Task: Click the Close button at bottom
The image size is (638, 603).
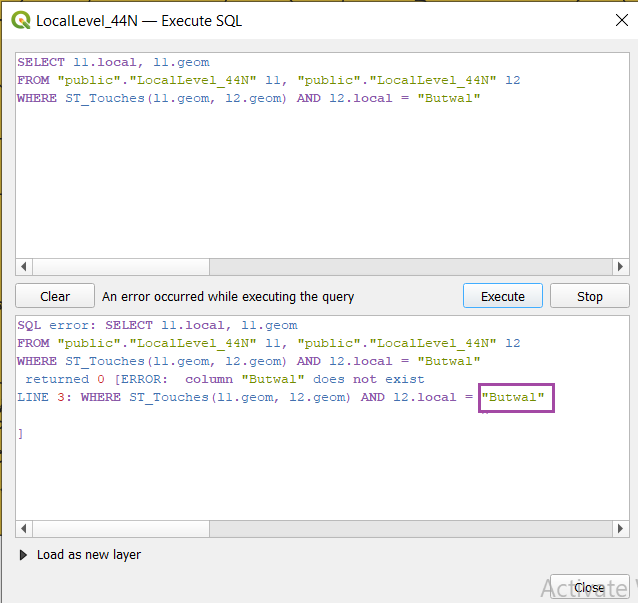Action: tap(589, 588)
